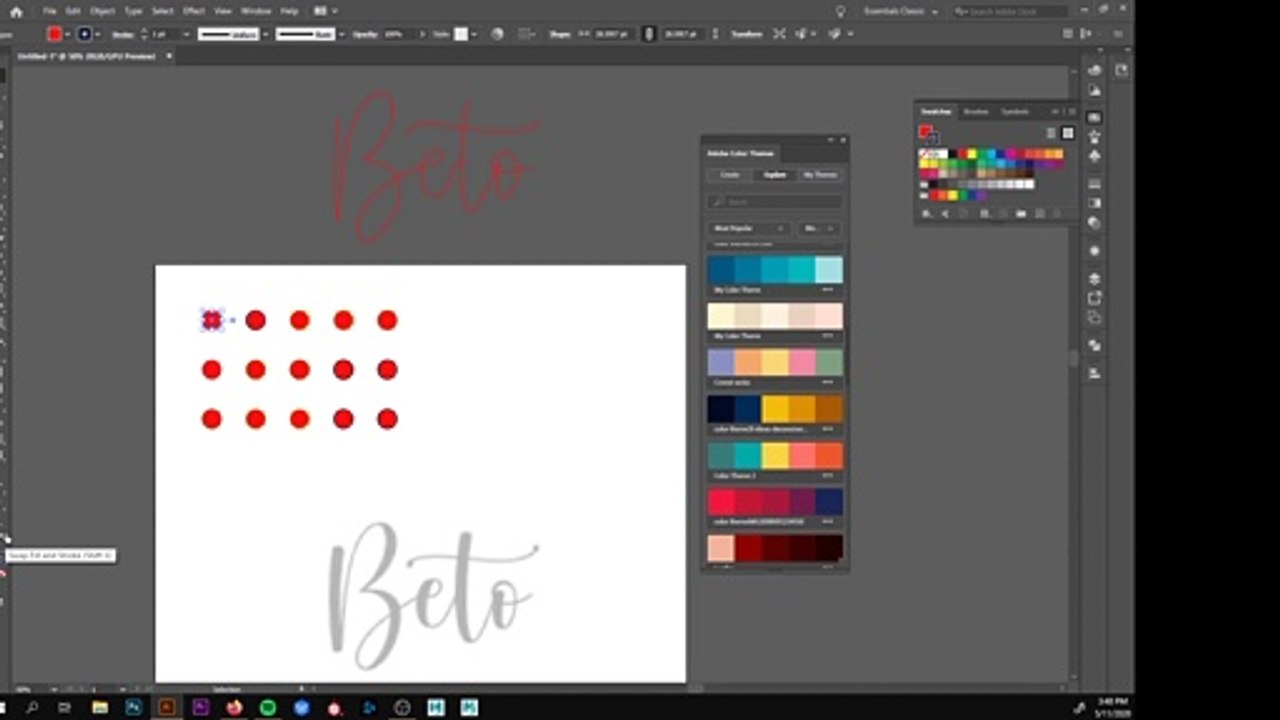Click the stroke weight stepper arrows
Image resolution: width=1280 pixels, height=720 pixels.
point(144,33)
